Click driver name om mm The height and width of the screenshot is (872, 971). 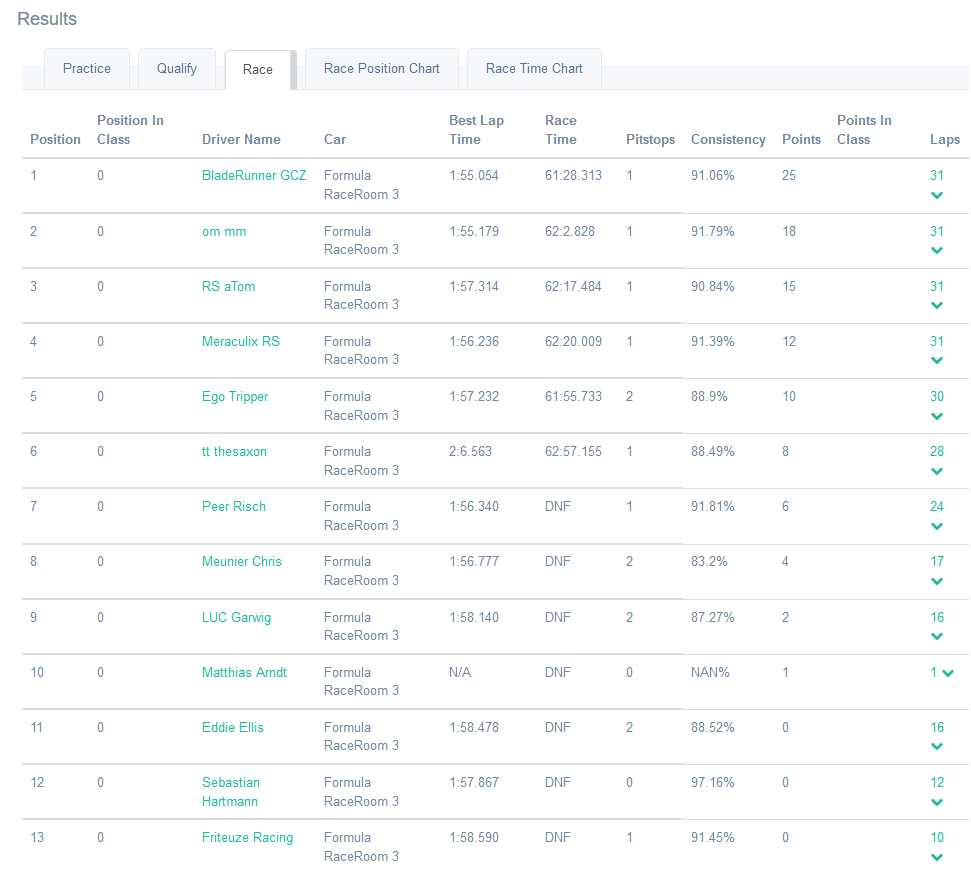pos(224,232)
